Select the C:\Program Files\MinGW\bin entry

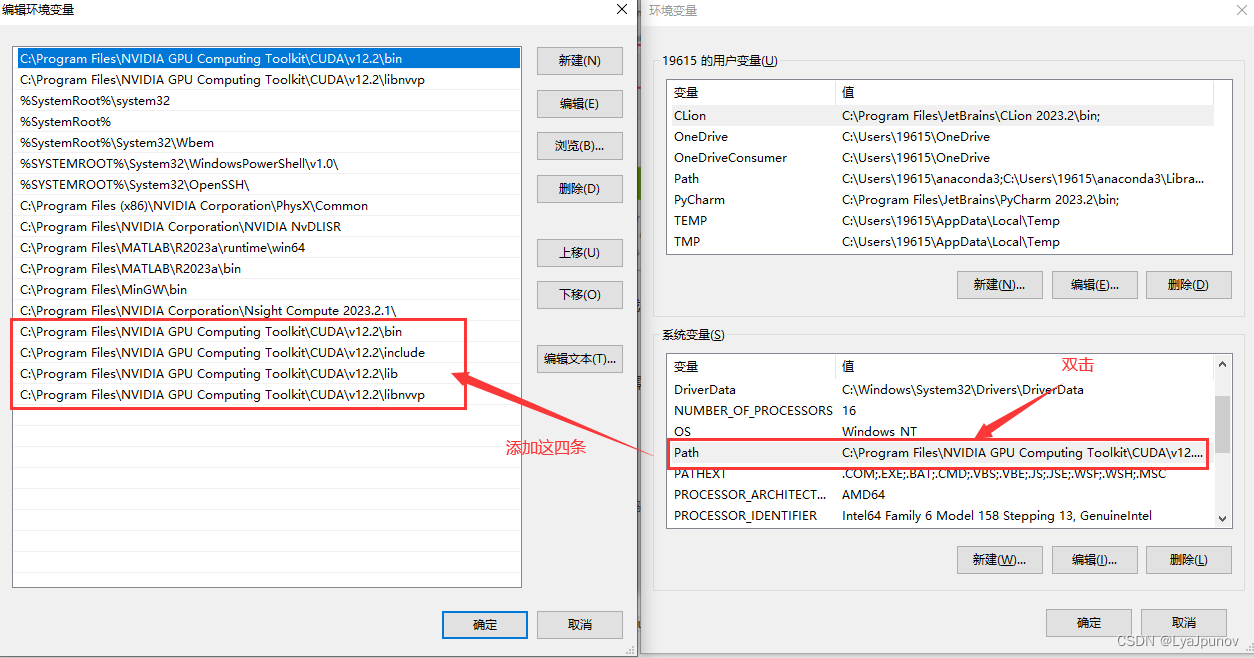point(268,290)
